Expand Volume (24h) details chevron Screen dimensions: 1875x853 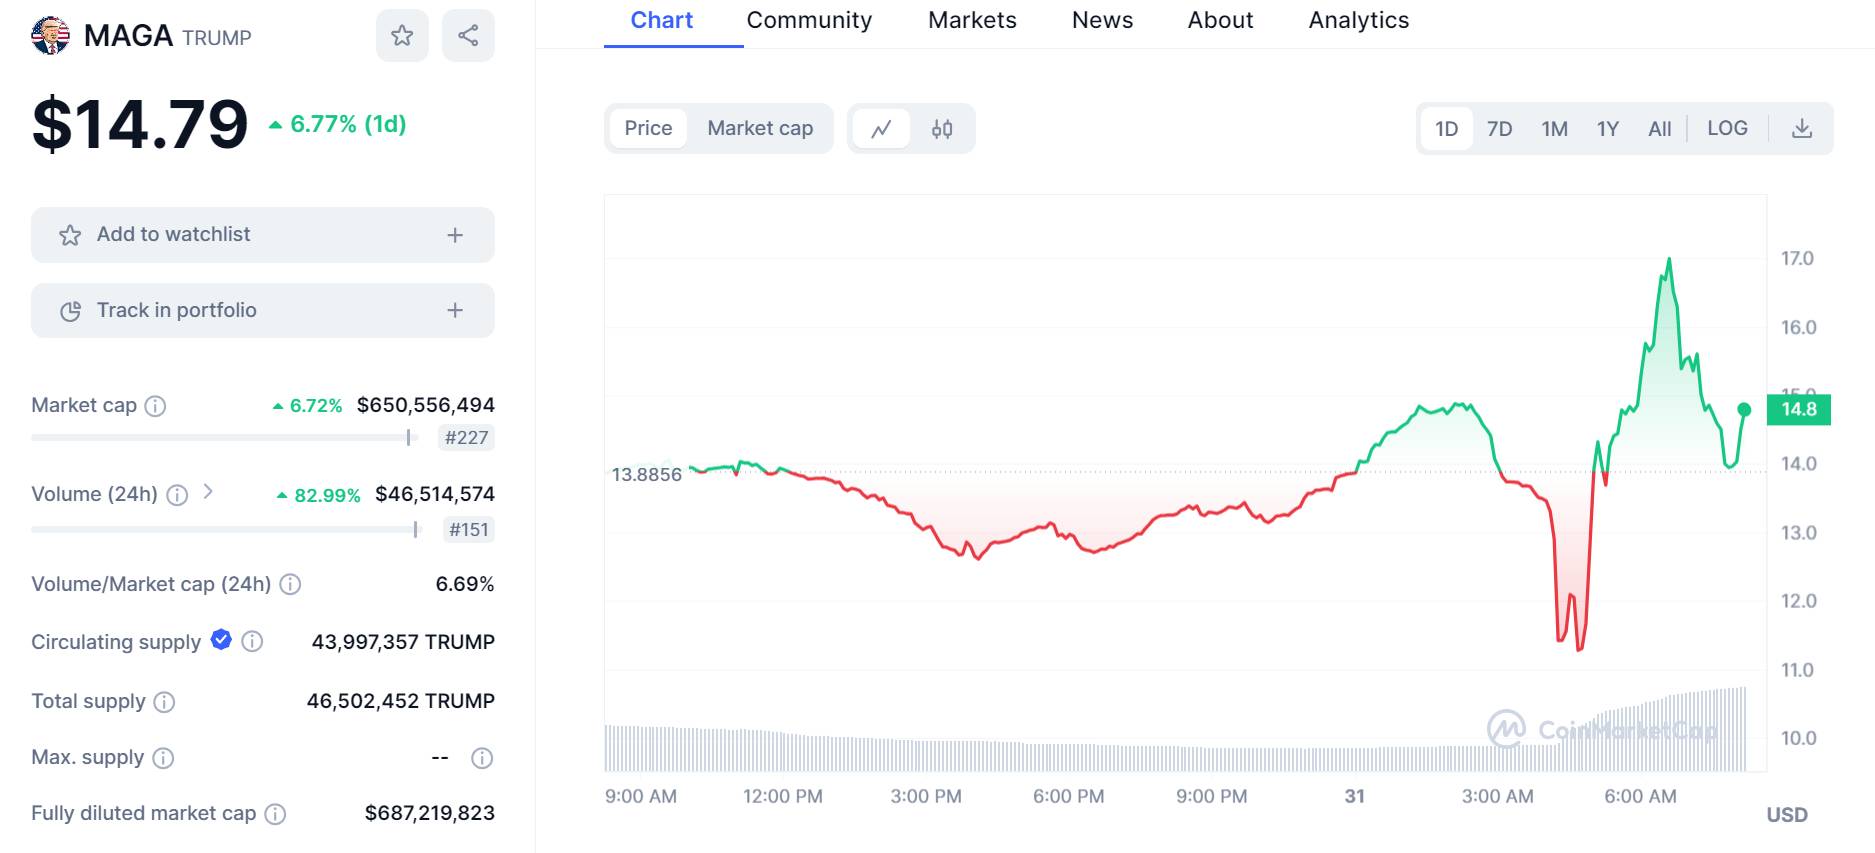pos(208,491)
